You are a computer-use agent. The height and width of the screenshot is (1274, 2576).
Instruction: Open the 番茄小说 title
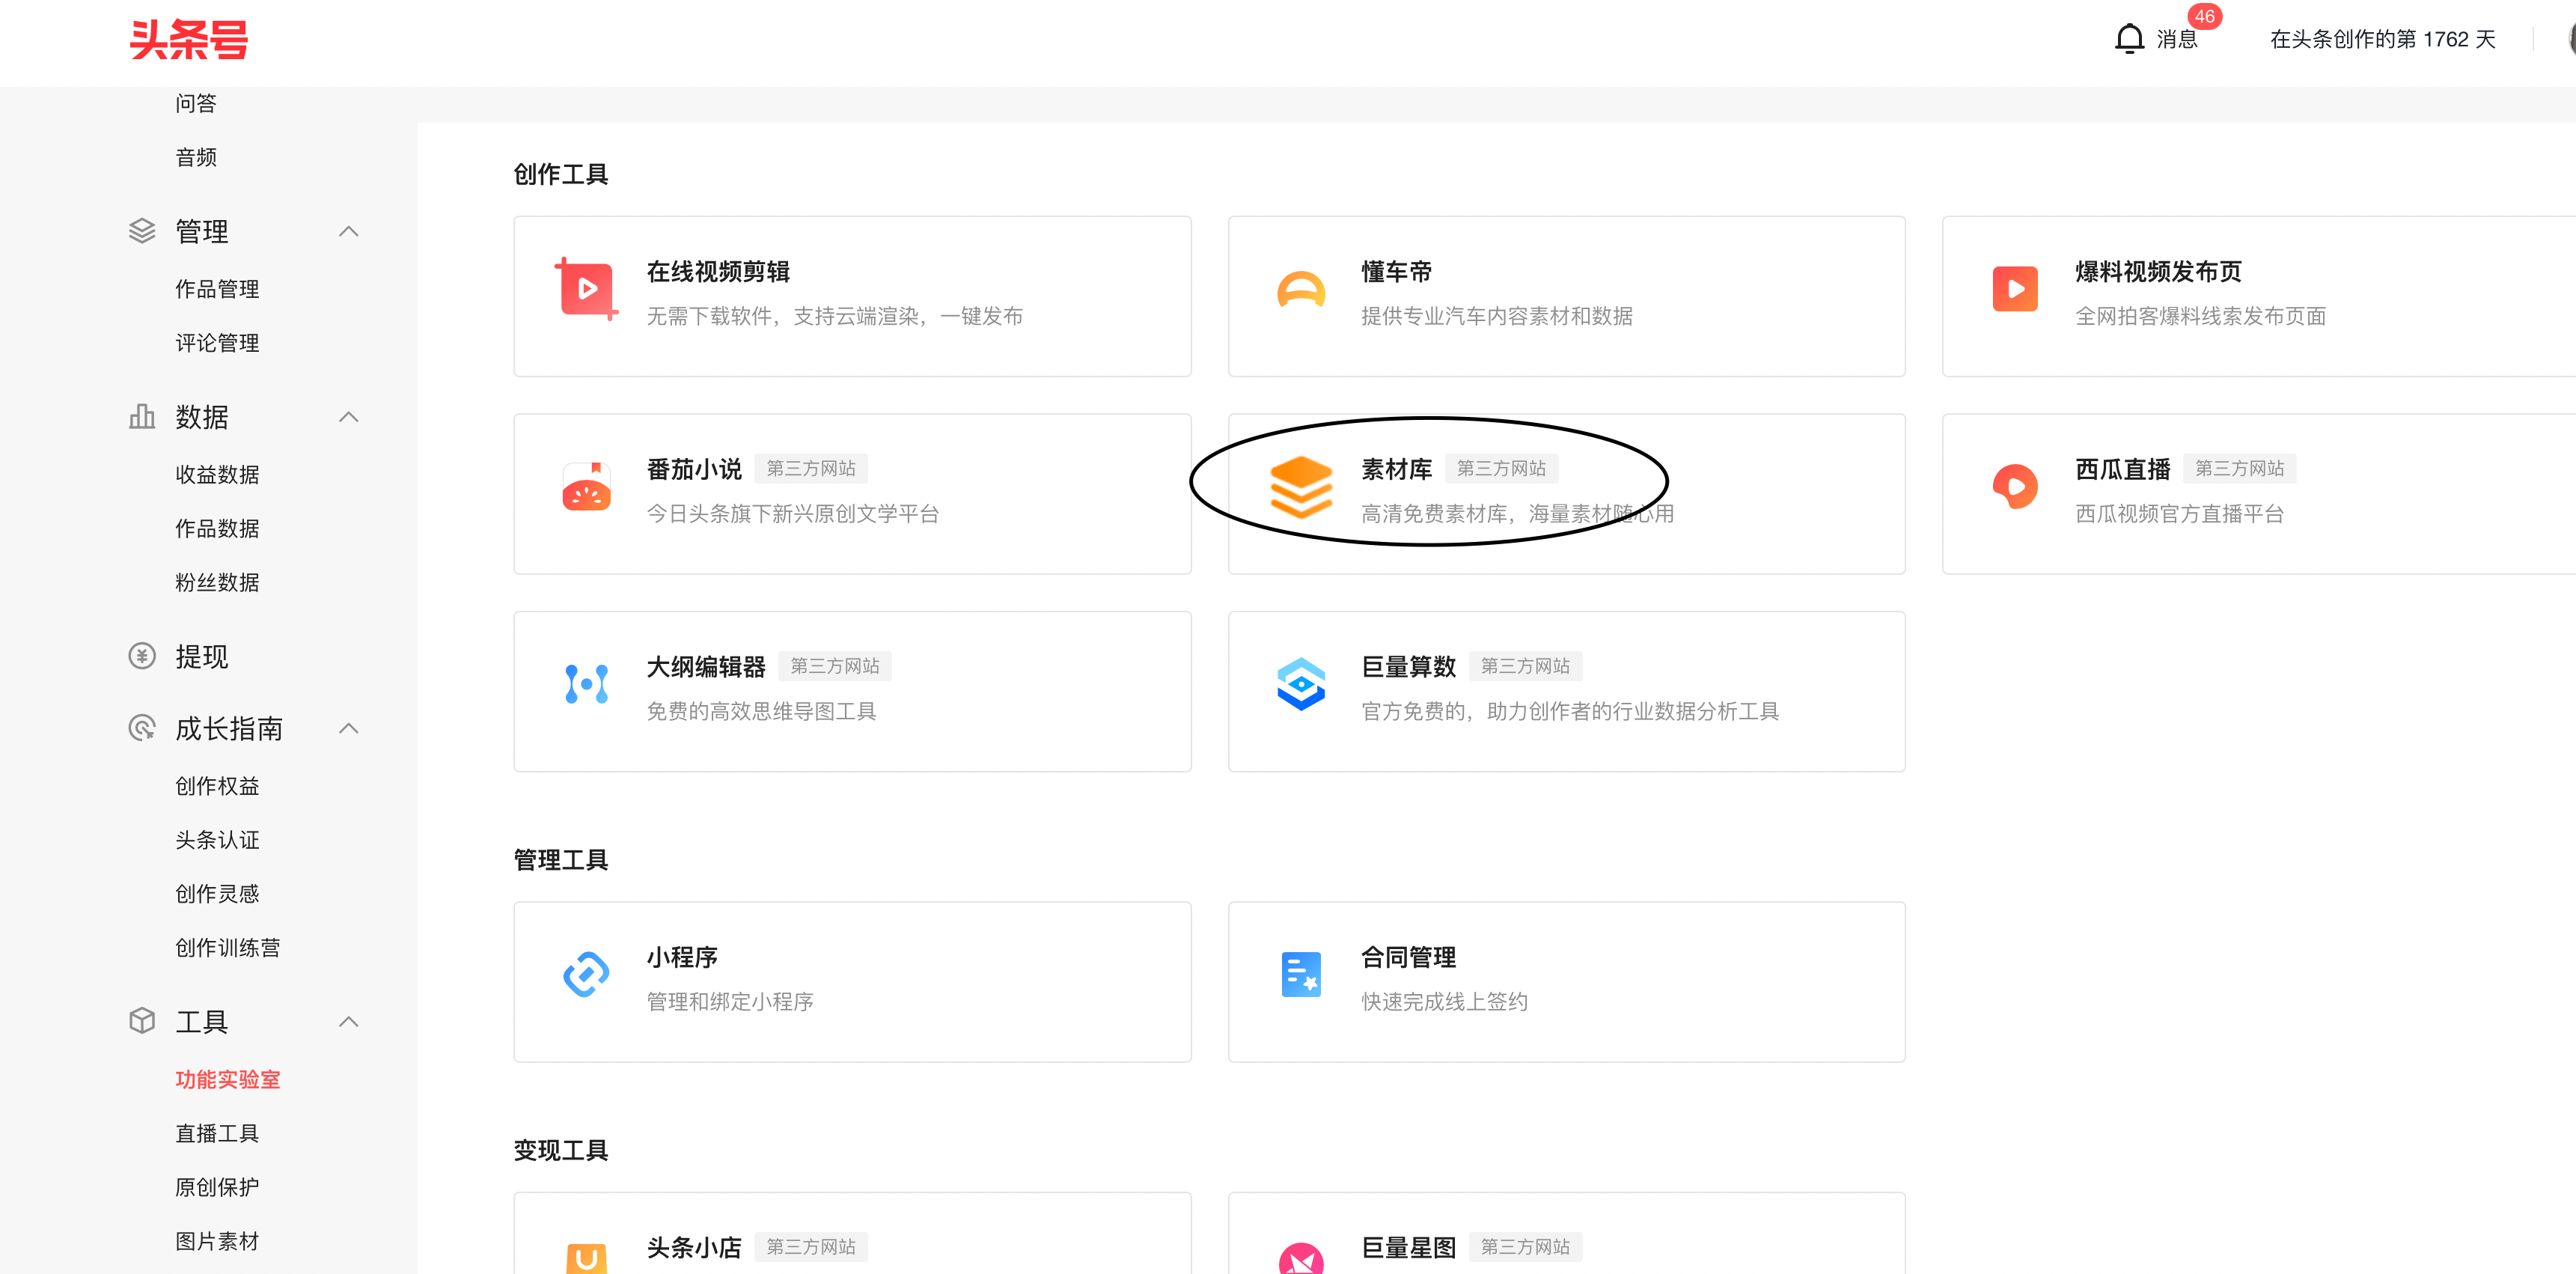pyautogui.click(x=694, y=469)
